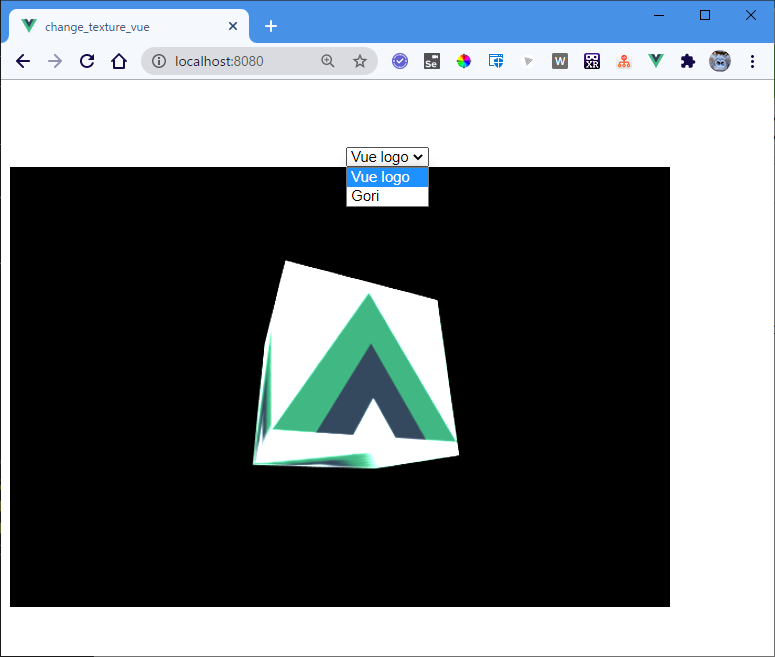Viewport: 775px width, 657px height.
Task: Open the gray play-arrow extension
Action: [528, 61]
